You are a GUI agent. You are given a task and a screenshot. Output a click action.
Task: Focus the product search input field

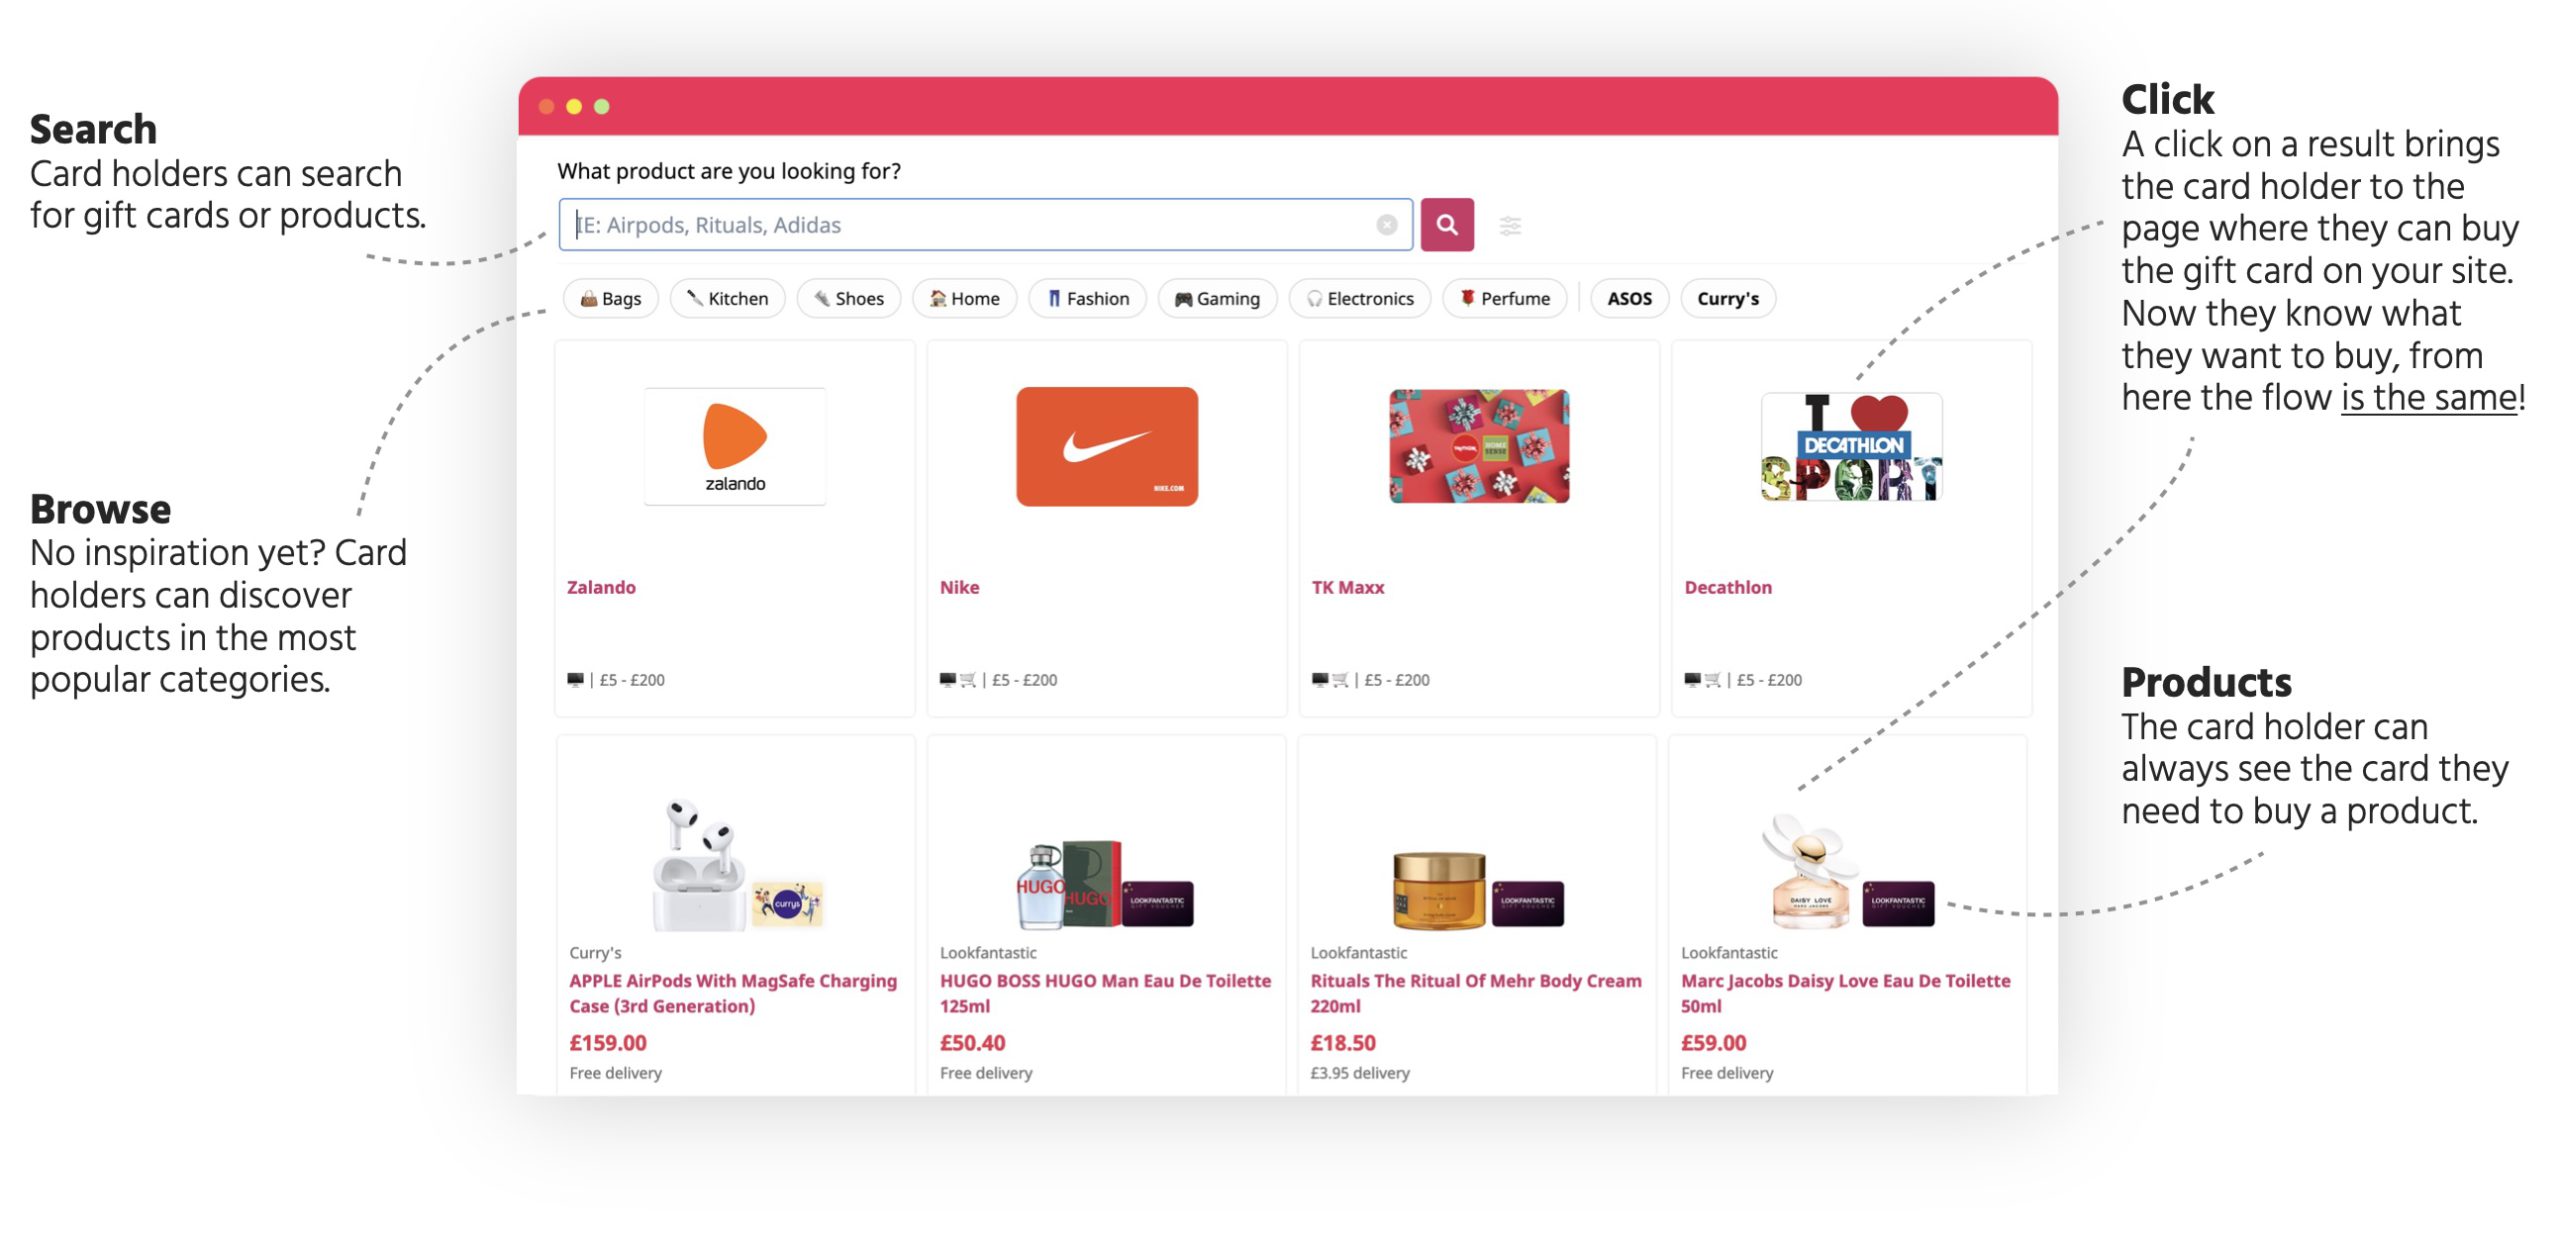point(984,225)
